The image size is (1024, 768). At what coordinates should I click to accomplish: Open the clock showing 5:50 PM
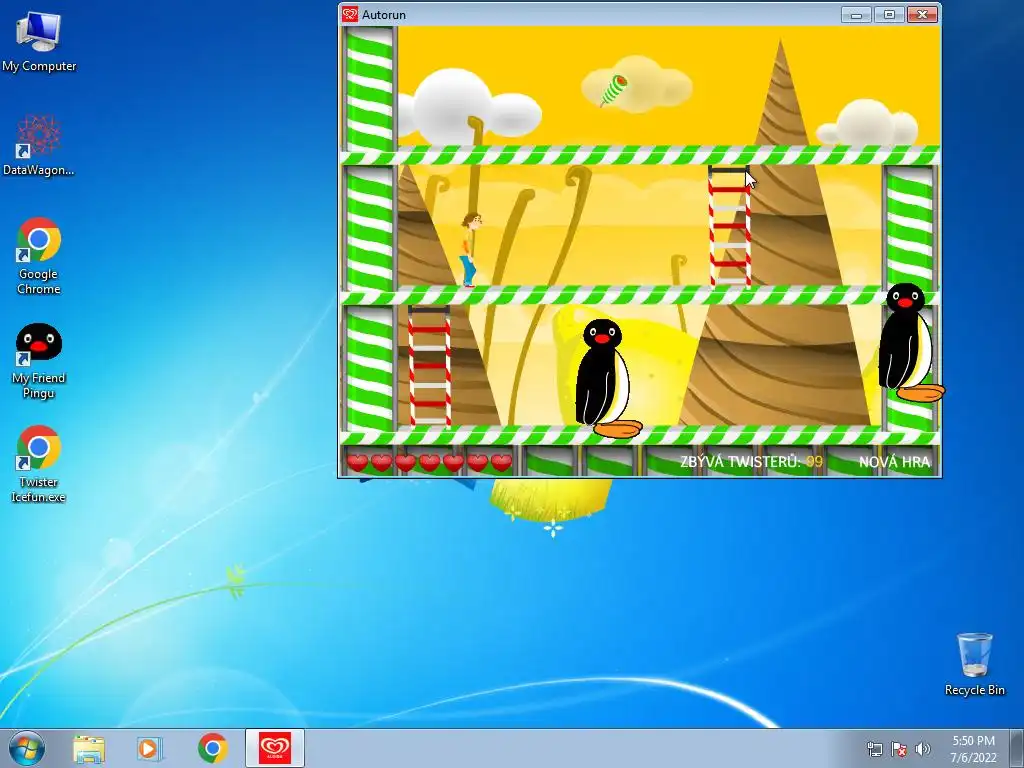click(x=973, y=749)
